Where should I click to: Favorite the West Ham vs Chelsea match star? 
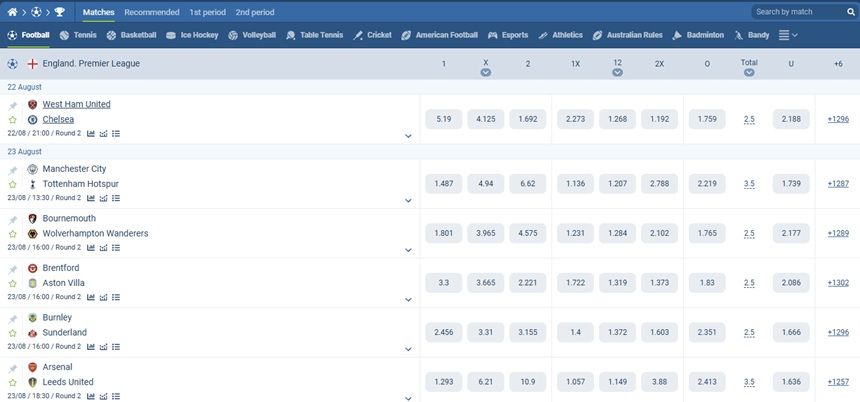[x=13, y=120]
